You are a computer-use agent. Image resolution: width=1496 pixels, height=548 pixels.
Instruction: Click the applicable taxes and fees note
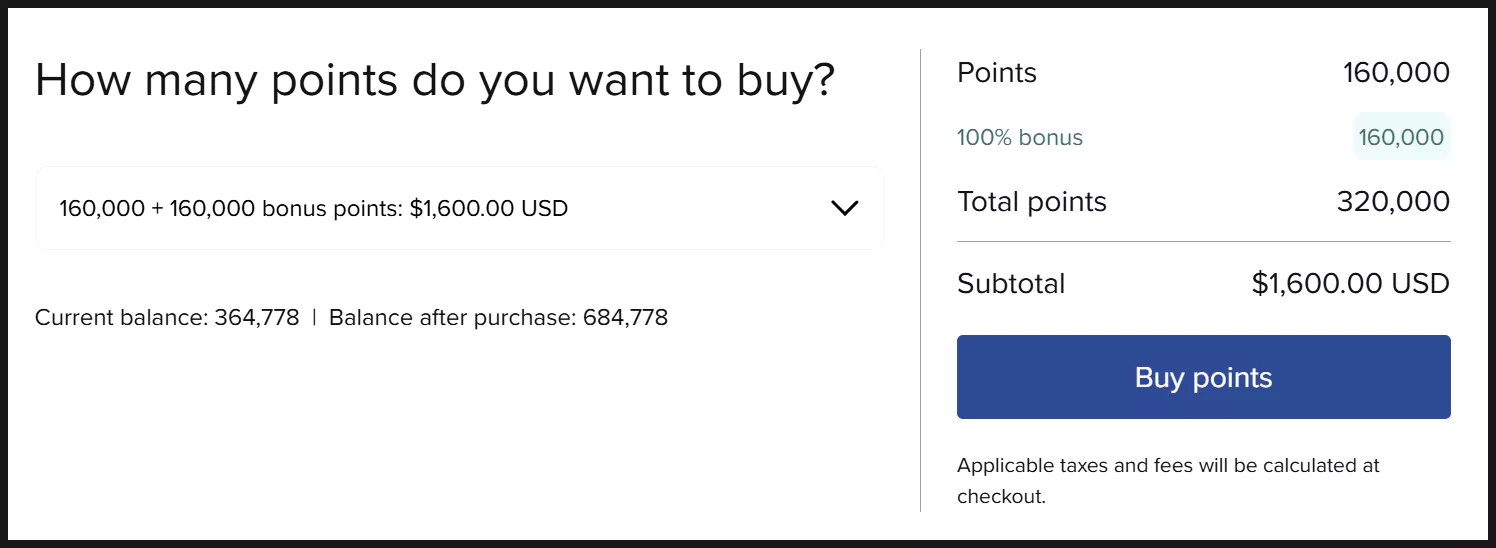pyautogui.click(x=1168, y=480)
